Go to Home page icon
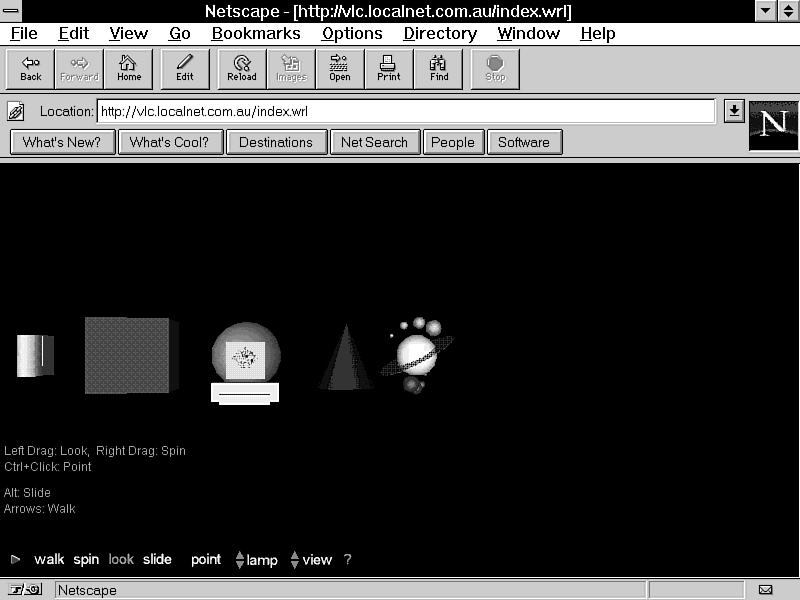The width and height of the screenshot is (800, 600). point(129,69)
